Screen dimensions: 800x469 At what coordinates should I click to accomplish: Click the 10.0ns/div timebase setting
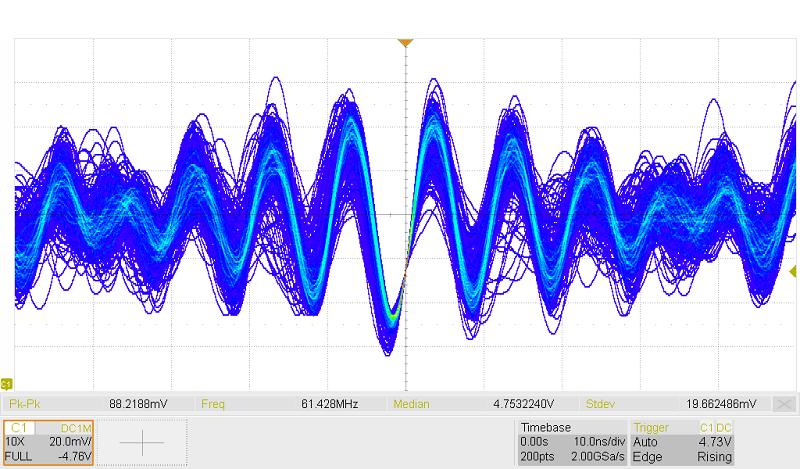tap(596, 441)
